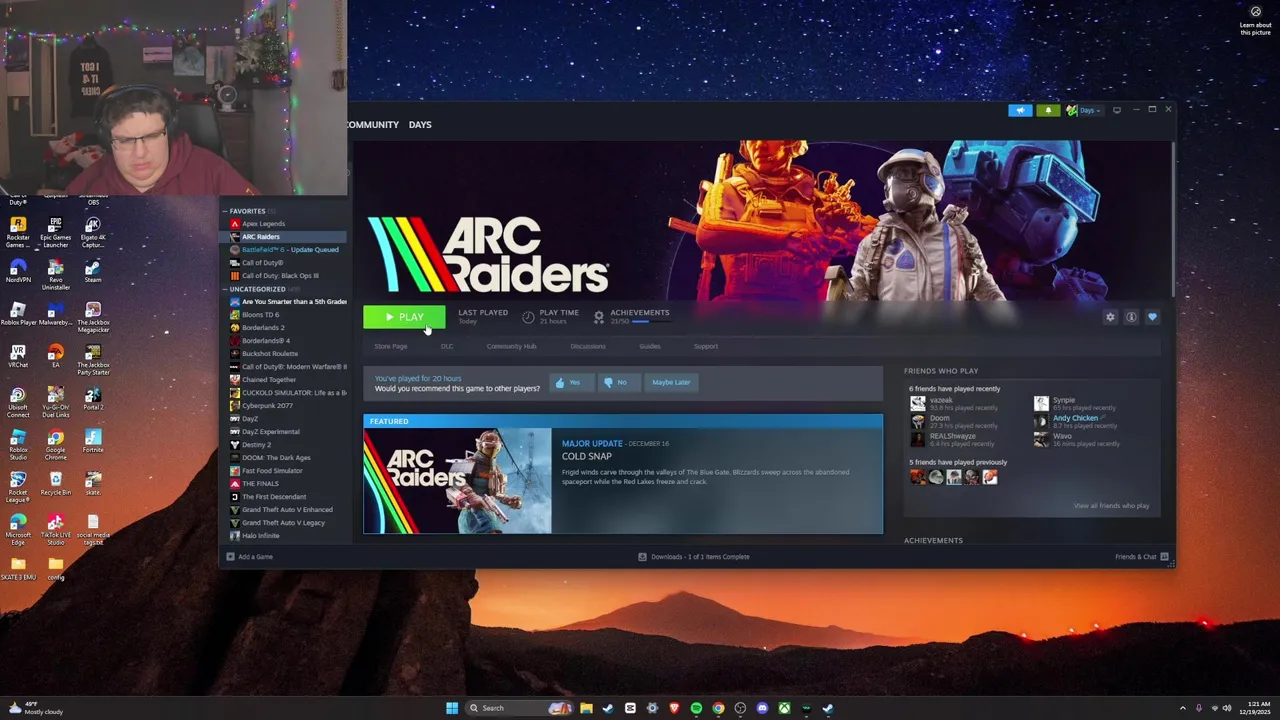Open the game settings gear icon
This screenshot has height=720, width=1280.
point(1110,317)
